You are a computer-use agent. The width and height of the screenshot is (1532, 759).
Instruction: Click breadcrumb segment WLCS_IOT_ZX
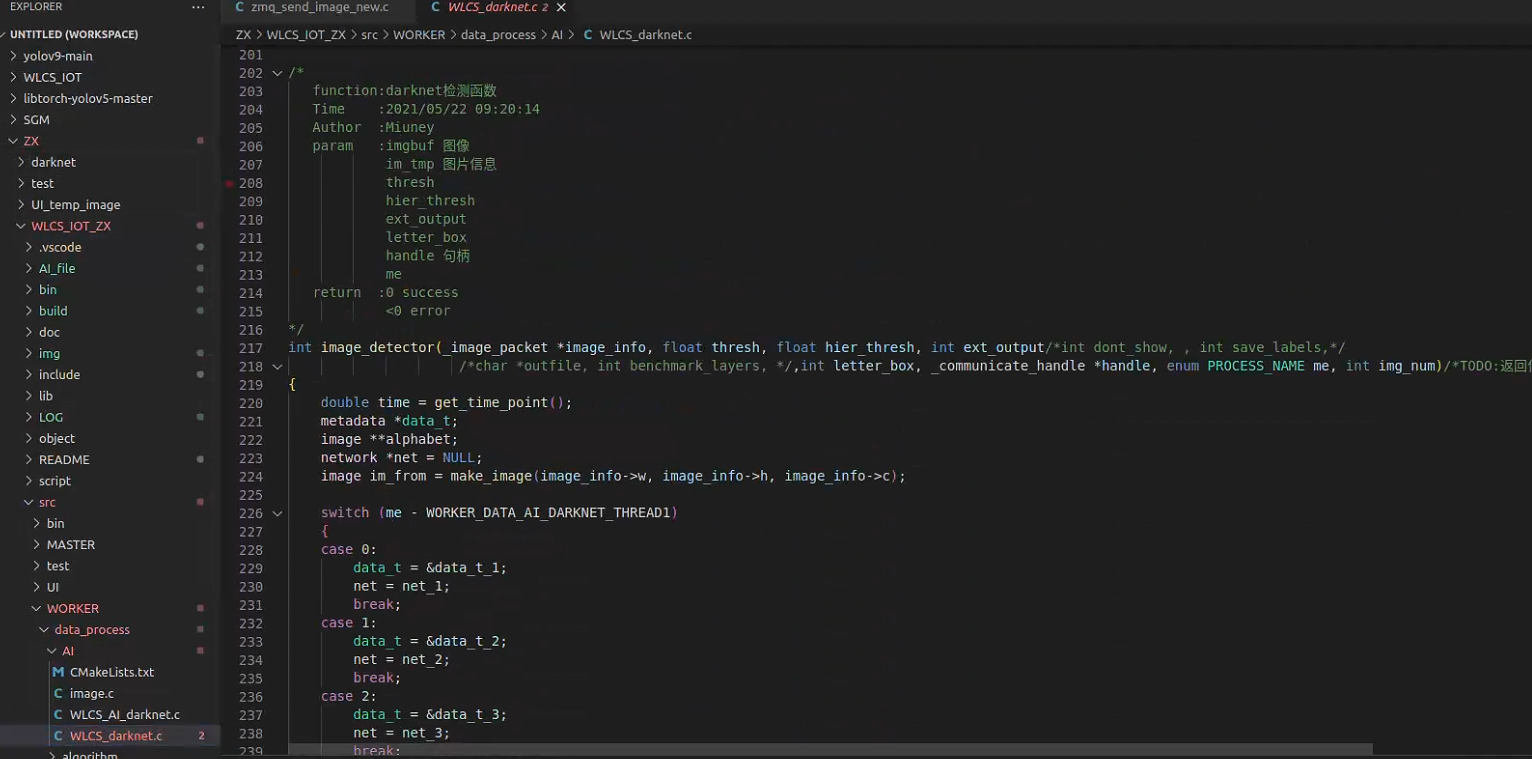click(306, 35)
